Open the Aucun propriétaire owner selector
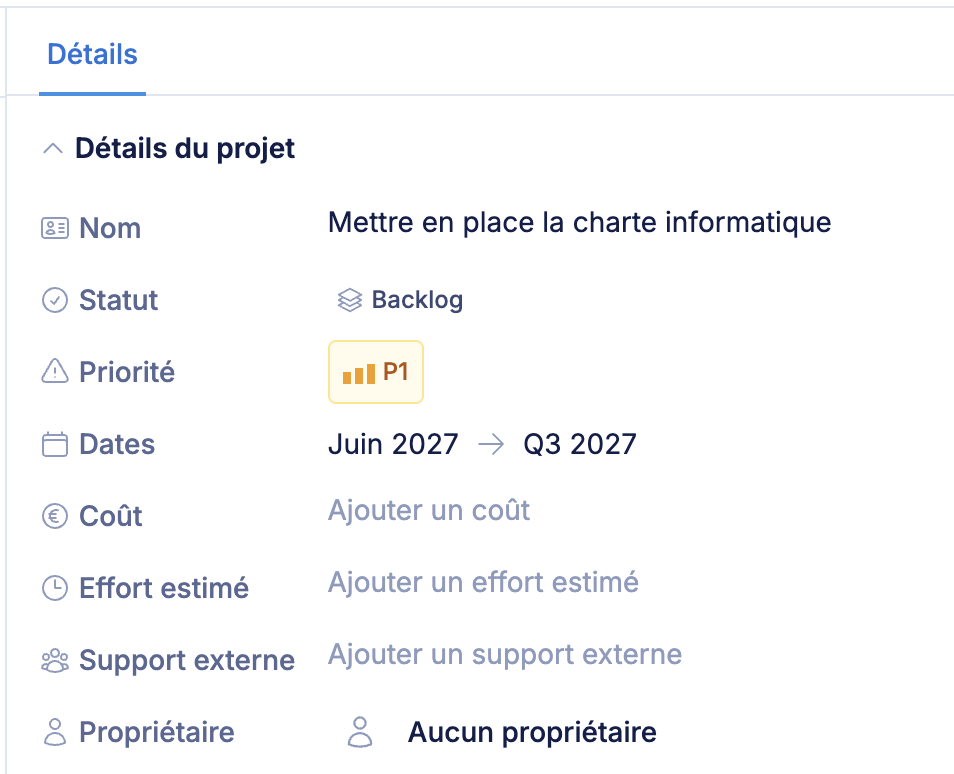954x774 pixels. click(x=531, y=732)
